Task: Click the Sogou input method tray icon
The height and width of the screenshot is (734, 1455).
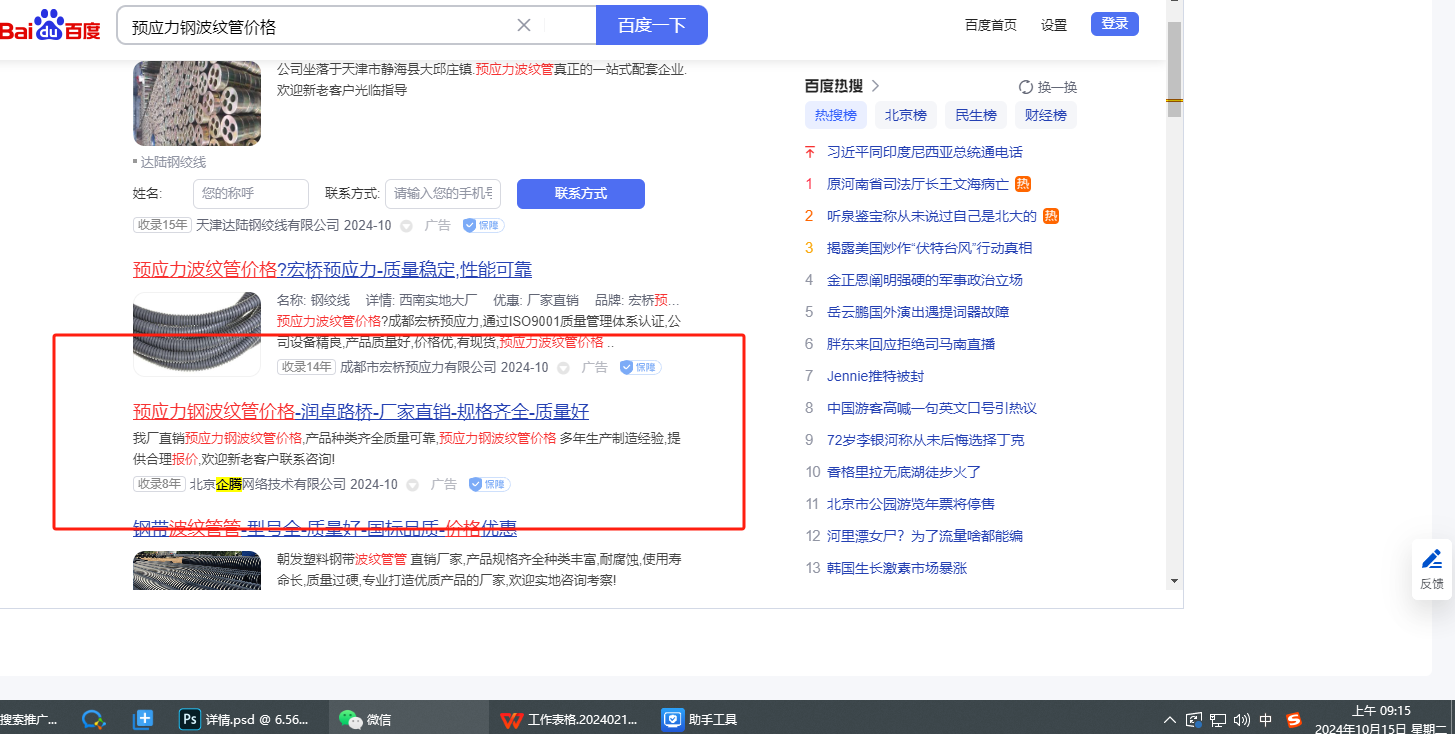Action: [x=1293, y=719]
